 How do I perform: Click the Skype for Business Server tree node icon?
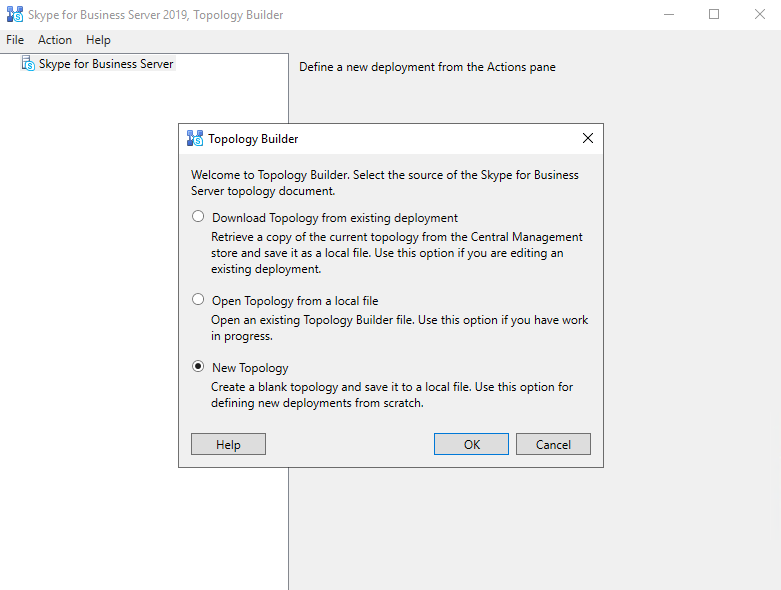point(28,64)
